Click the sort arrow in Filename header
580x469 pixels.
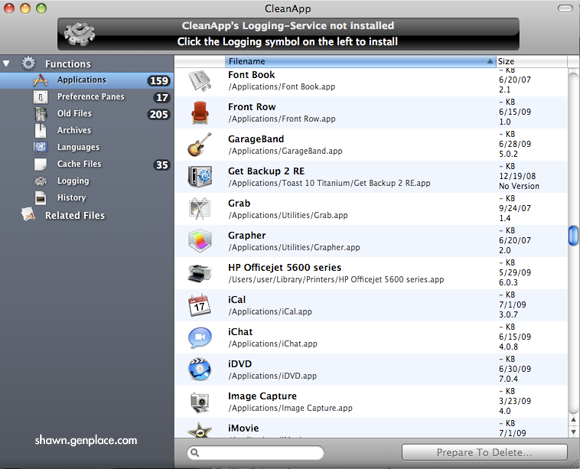490,61
